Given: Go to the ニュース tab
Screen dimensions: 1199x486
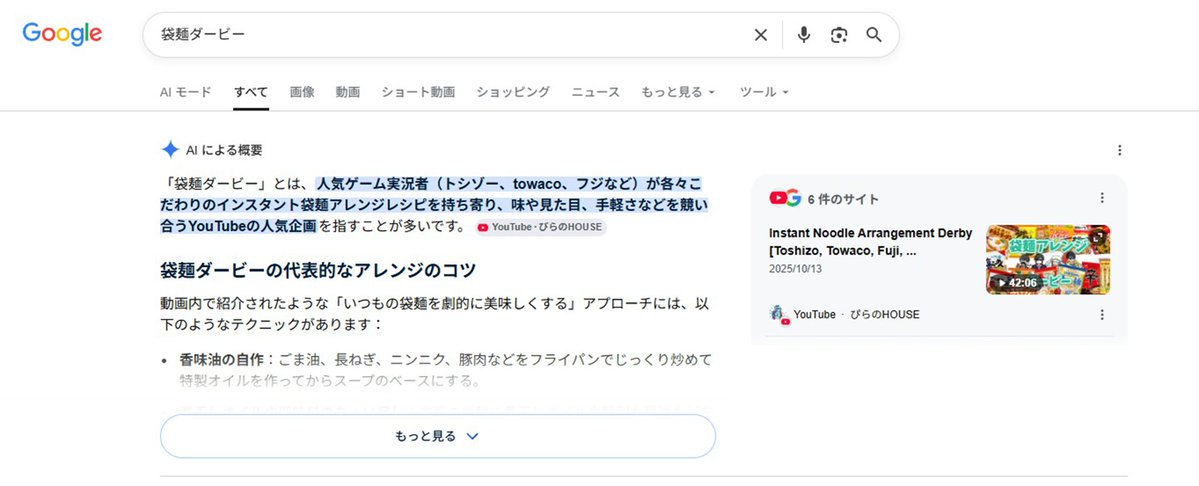Looking at the screenshot, I should tap(596, 92).
